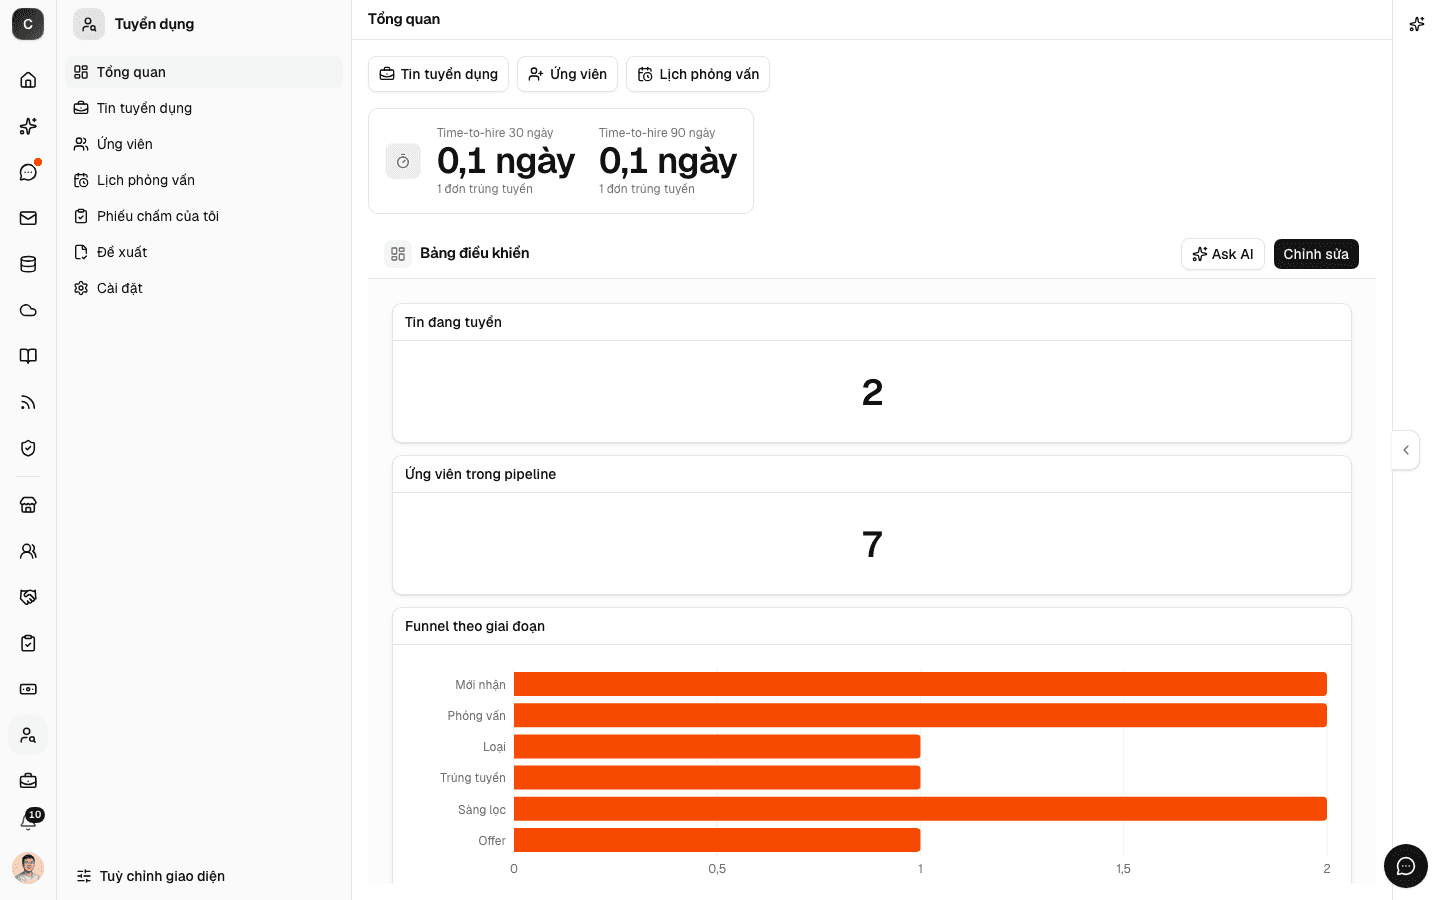Click the 'Loại' bar in the funnel chart
Screen dimensions: 1440x900
tap(717, 747)
